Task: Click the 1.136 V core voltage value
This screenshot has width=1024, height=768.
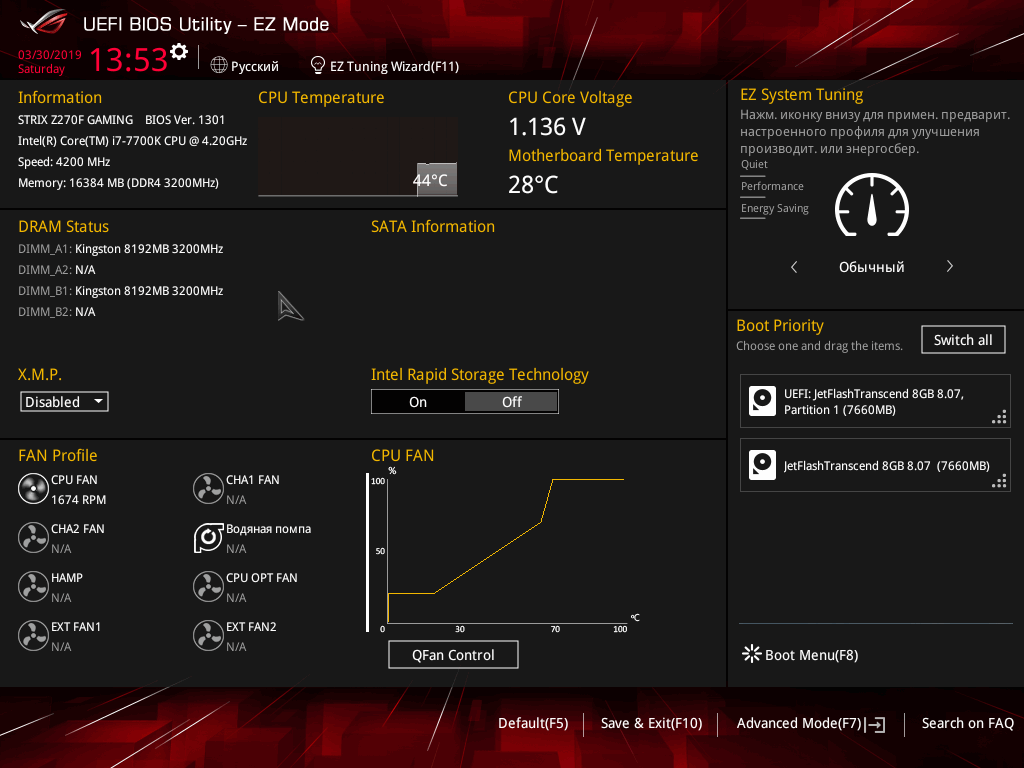Action: [x=547, y=126]
